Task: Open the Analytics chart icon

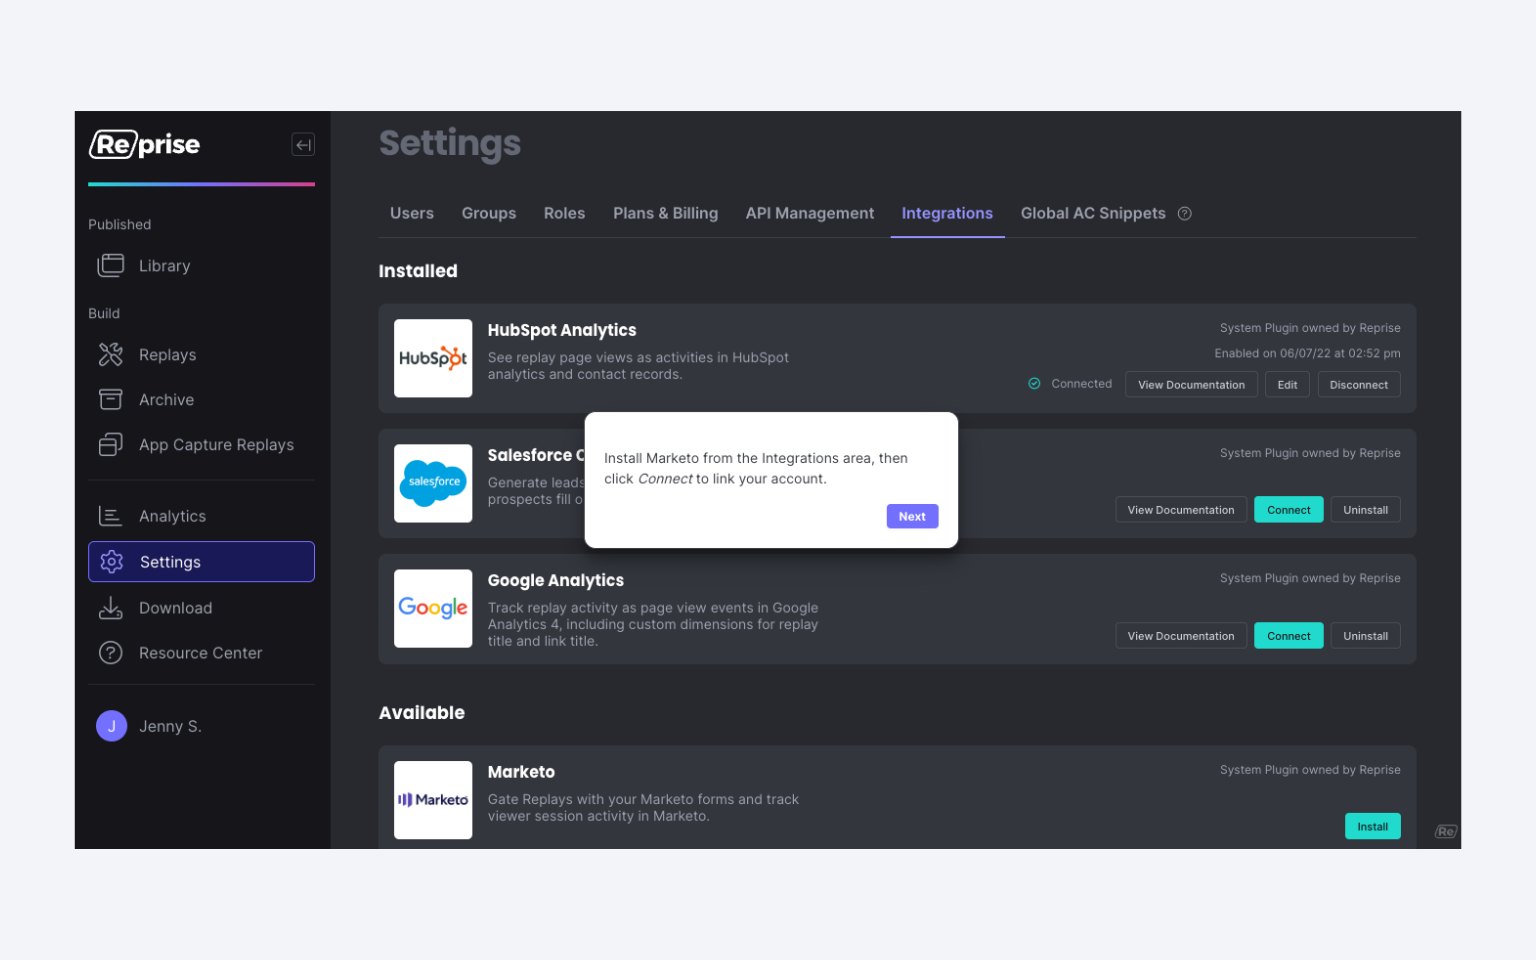Action: [x=111, y=516]
